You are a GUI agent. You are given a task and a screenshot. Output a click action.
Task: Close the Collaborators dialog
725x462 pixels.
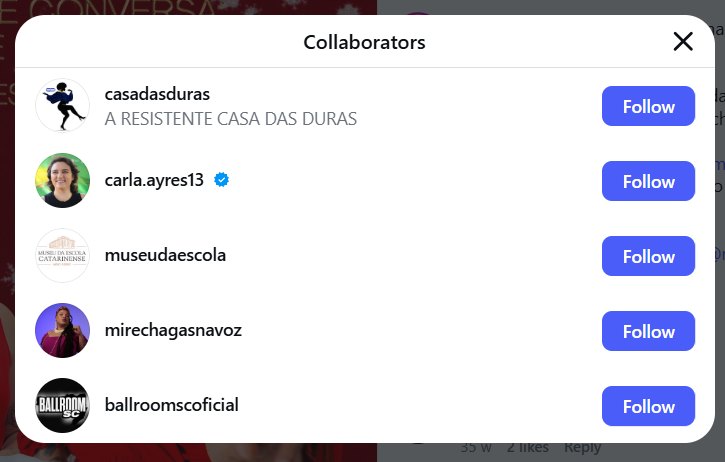[x=683, y=42]
